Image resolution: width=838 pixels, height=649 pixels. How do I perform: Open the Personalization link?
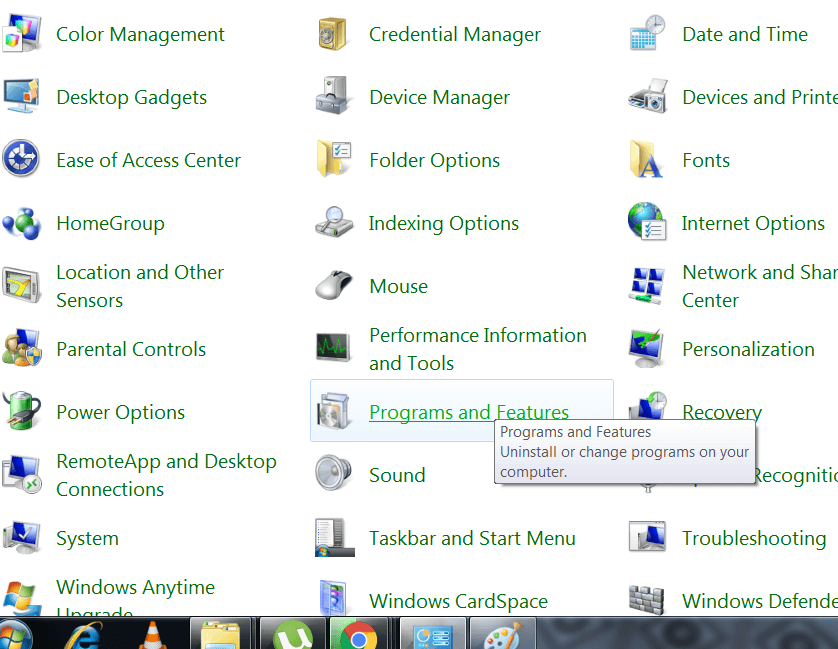coord(748,349)
